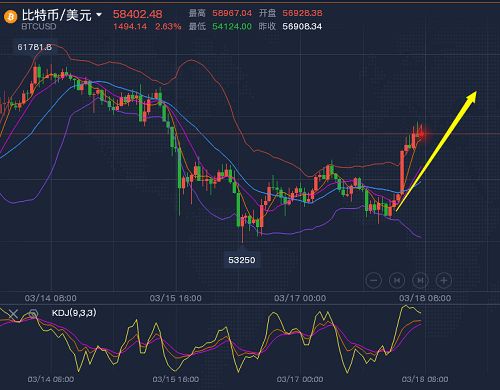Click the KDJ(9,3,3) indicator label
The image size is (500, 390).
click(74, 313)
